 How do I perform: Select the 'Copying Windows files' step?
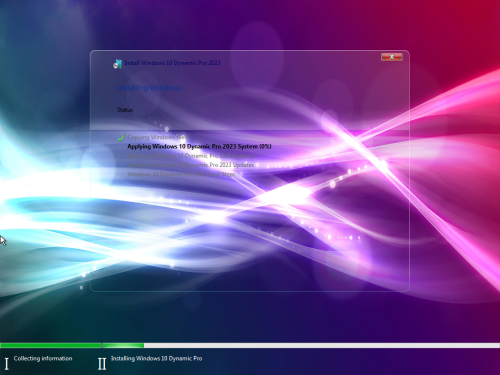tap(157, 137)
